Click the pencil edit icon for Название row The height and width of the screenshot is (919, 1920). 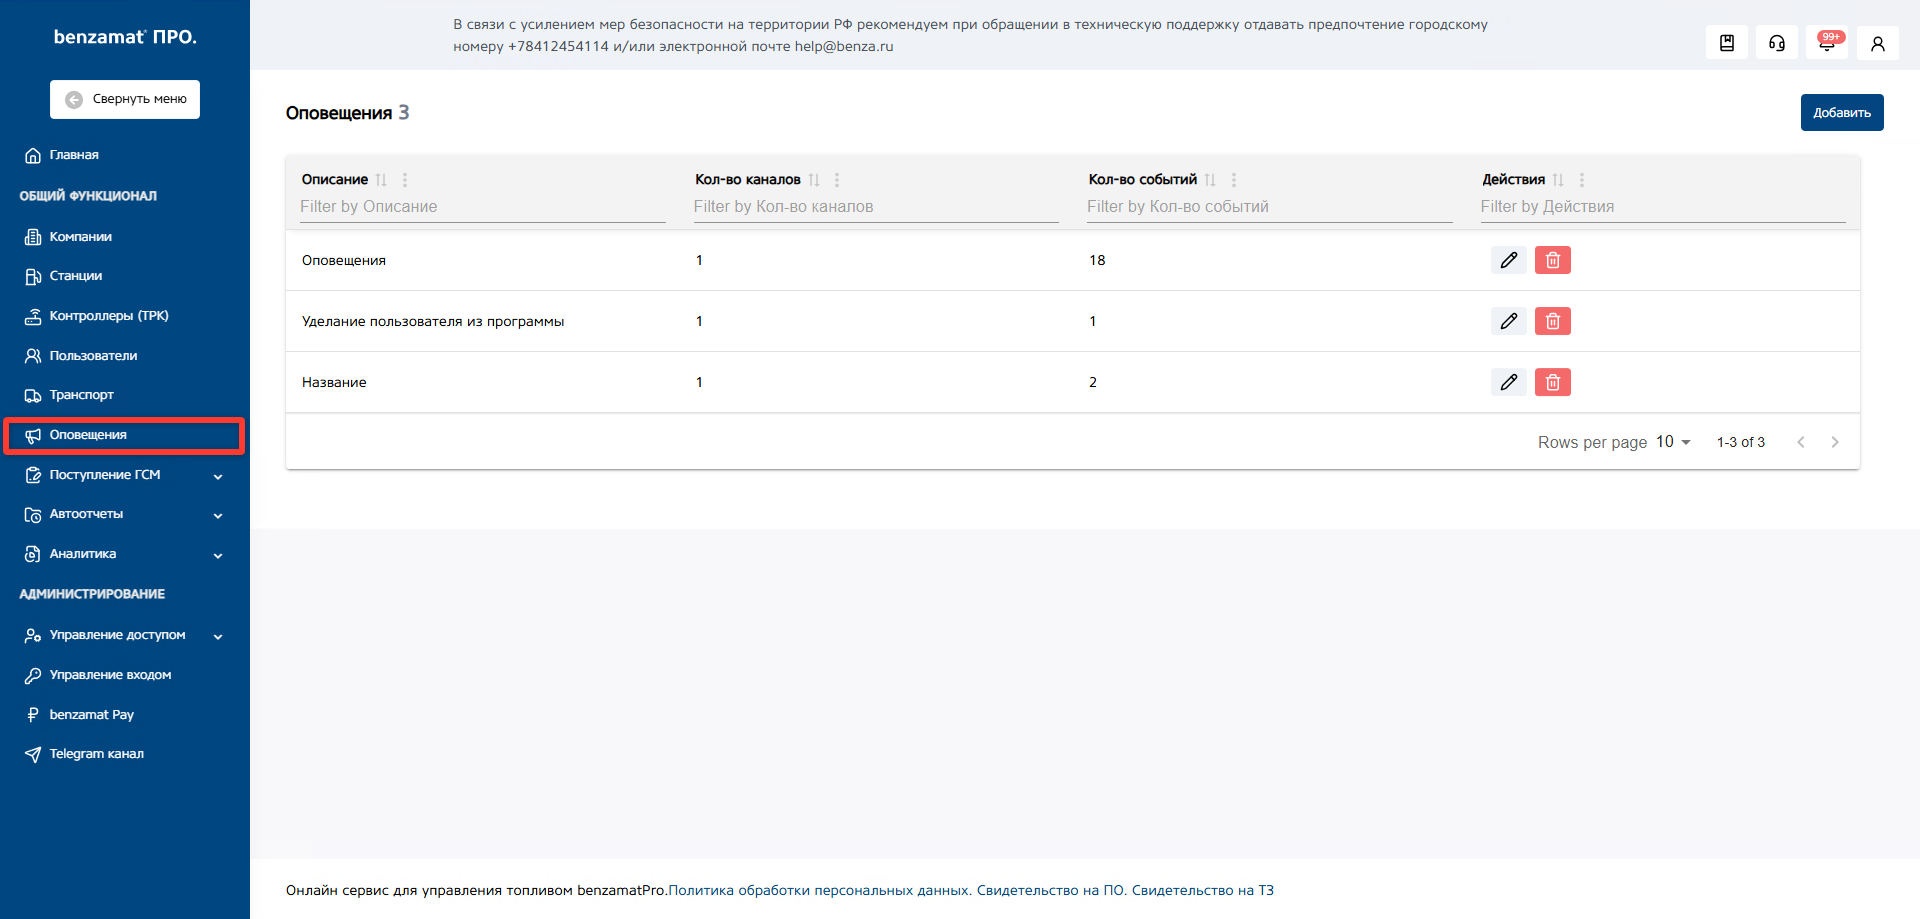pos(1508,382)
